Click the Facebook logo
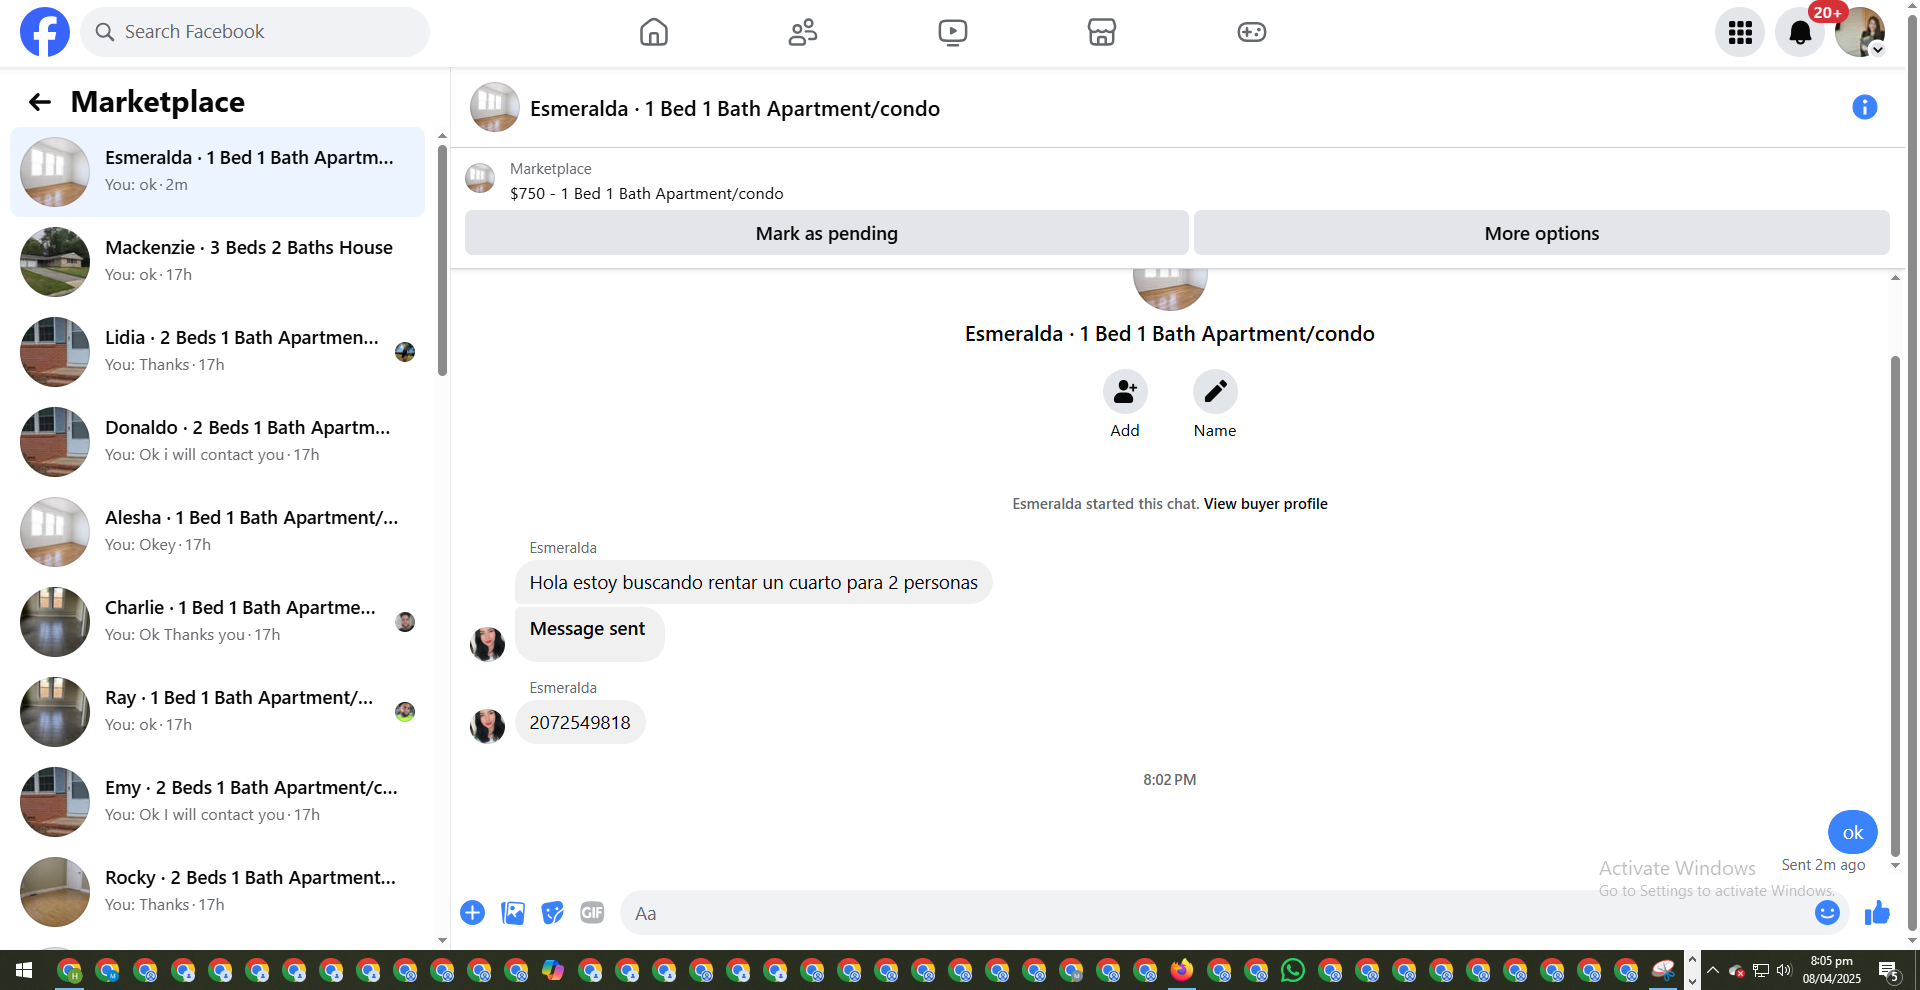This screenshot has height=990, width=1920. tap(45, 32)
